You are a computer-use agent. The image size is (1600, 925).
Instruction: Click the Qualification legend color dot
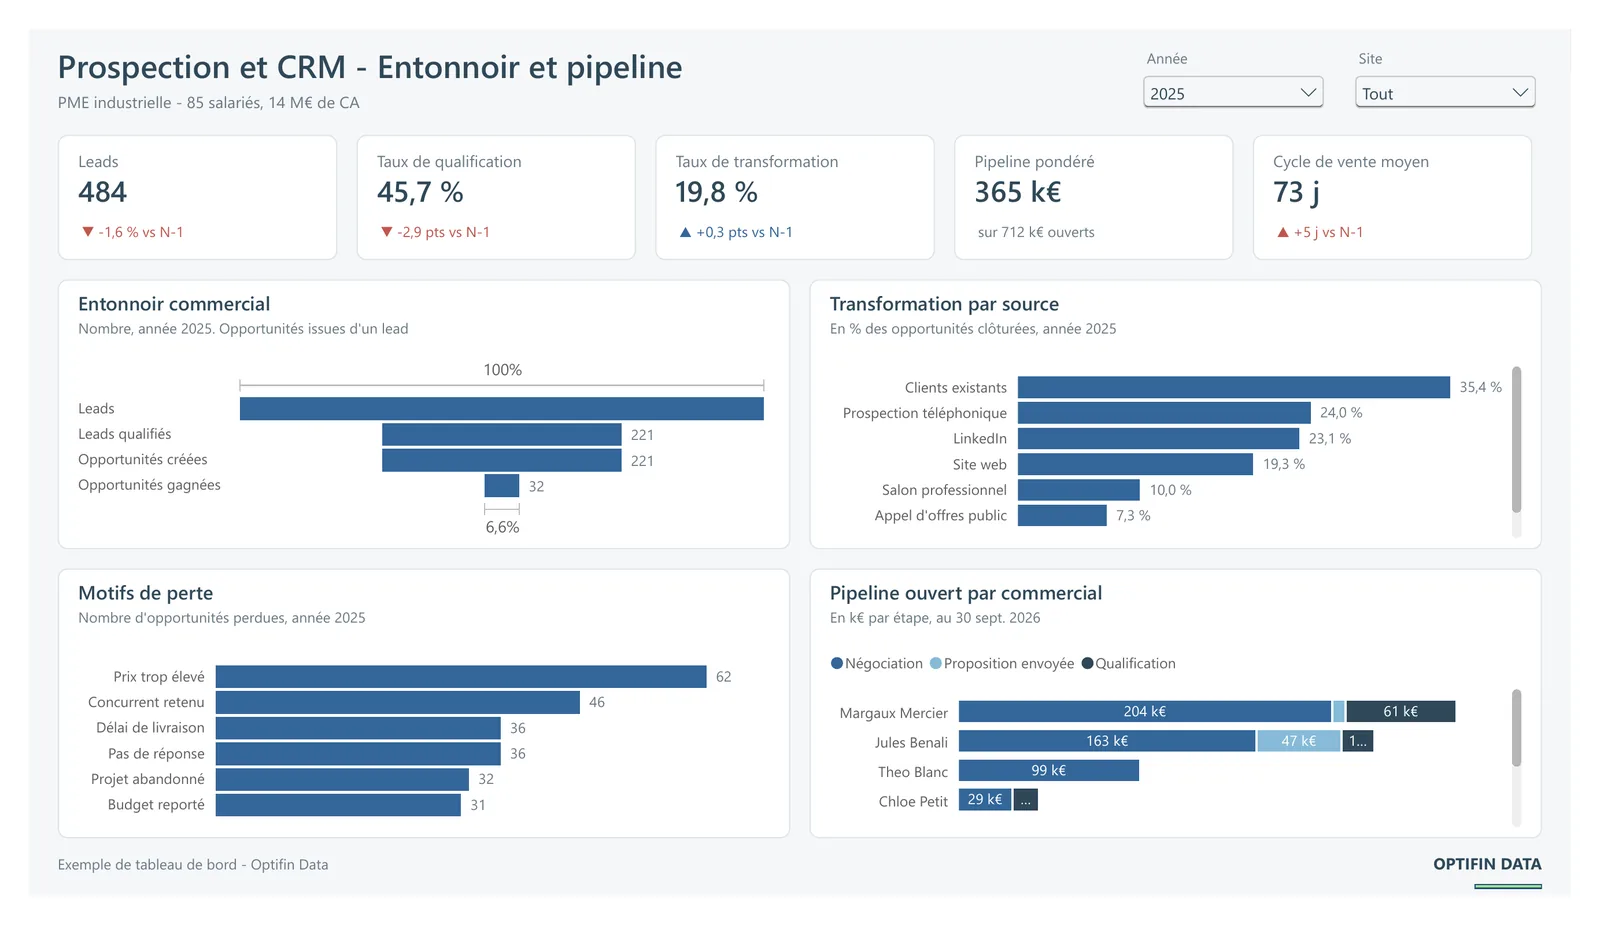coord(1087,663)
